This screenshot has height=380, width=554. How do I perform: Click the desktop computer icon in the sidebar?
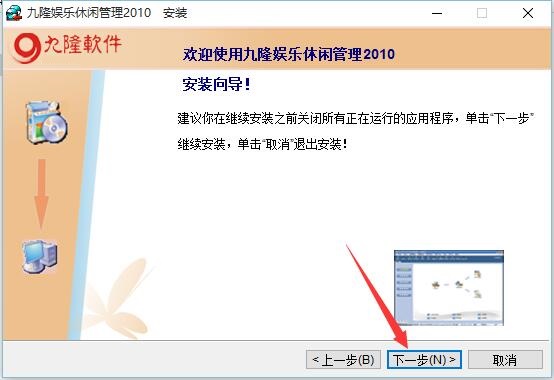pyautogui.click(x=40, y=257)
